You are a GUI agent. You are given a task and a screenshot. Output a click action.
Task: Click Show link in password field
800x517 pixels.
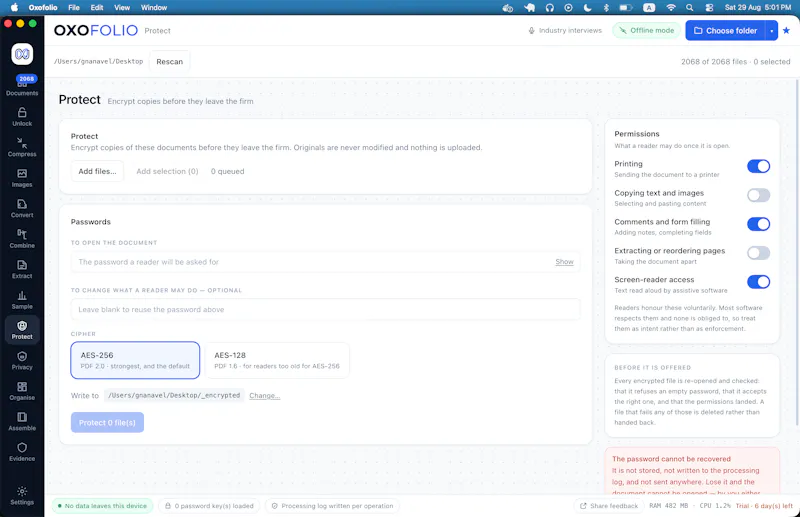click(x=564, y=262)
